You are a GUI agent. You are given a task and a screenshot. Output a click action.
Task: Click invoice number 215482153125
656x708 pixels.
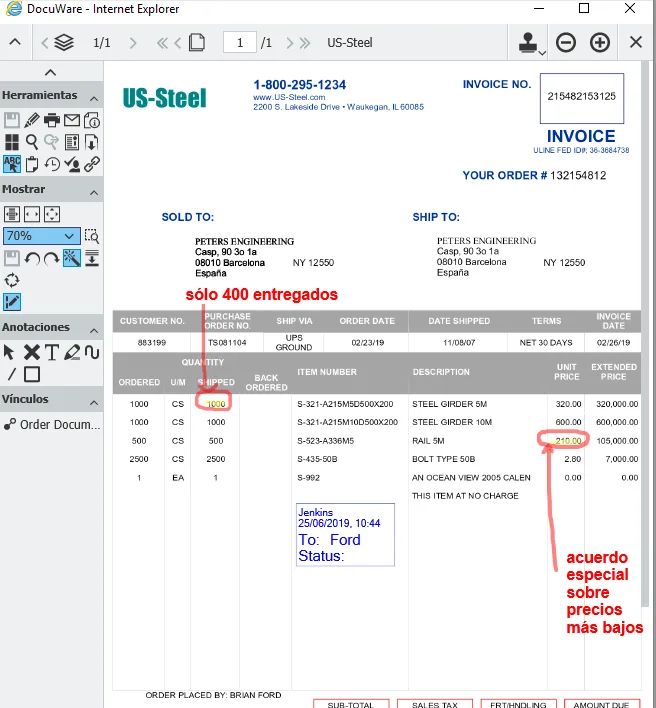coord(582,96)
